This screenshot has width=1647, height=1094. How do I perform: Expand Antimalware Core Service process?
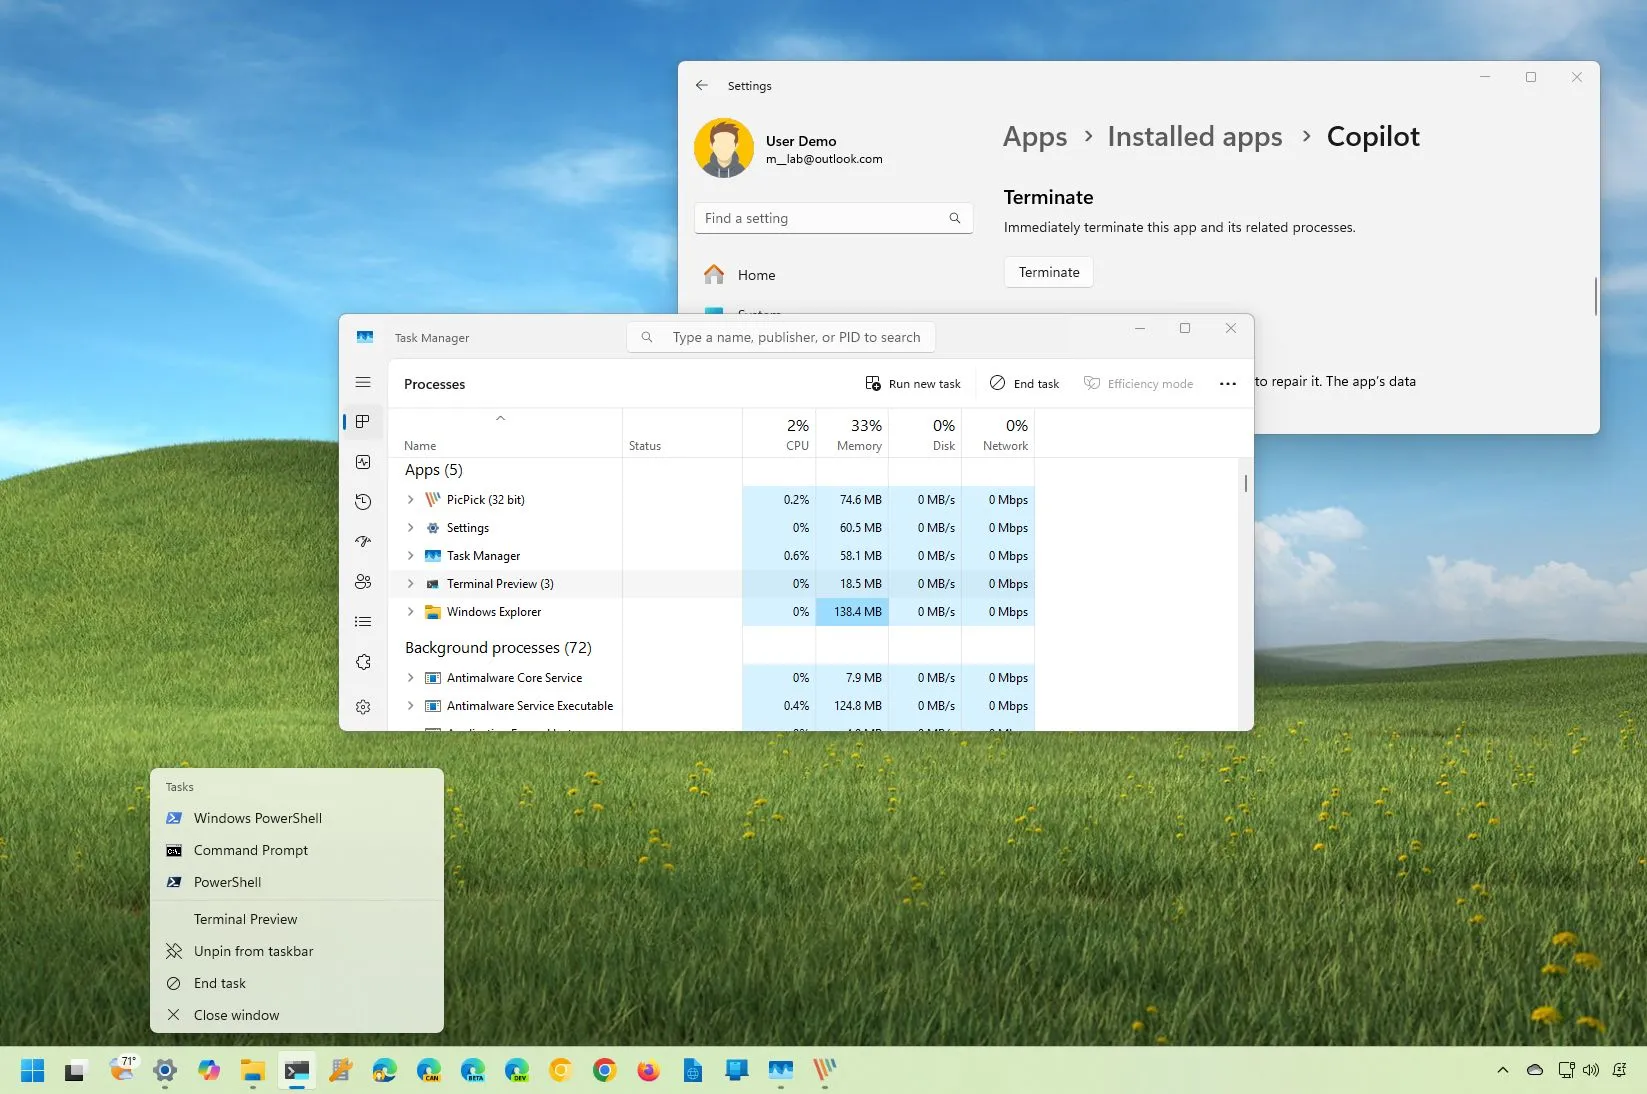[410, 678]
